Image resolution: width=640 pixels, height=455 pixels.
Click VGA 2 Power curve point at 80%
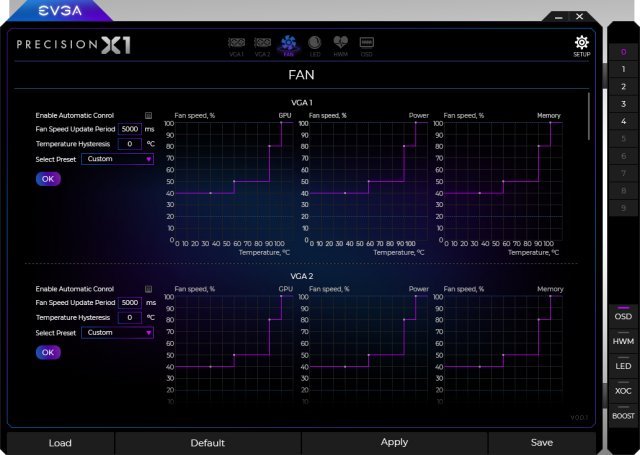404,320
